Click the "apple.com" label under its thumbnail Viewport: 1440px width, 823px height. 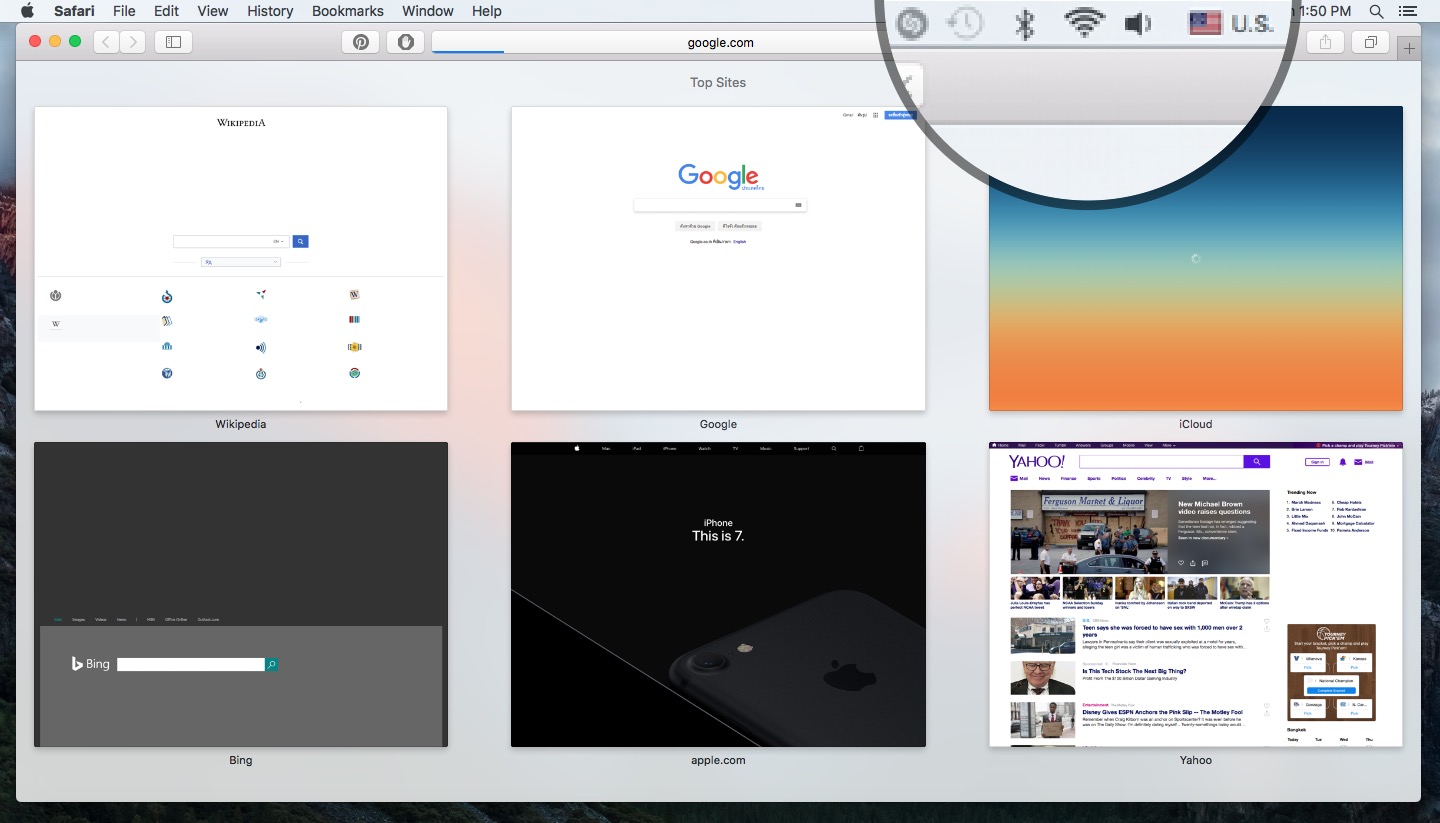click(x=718, y=760)
